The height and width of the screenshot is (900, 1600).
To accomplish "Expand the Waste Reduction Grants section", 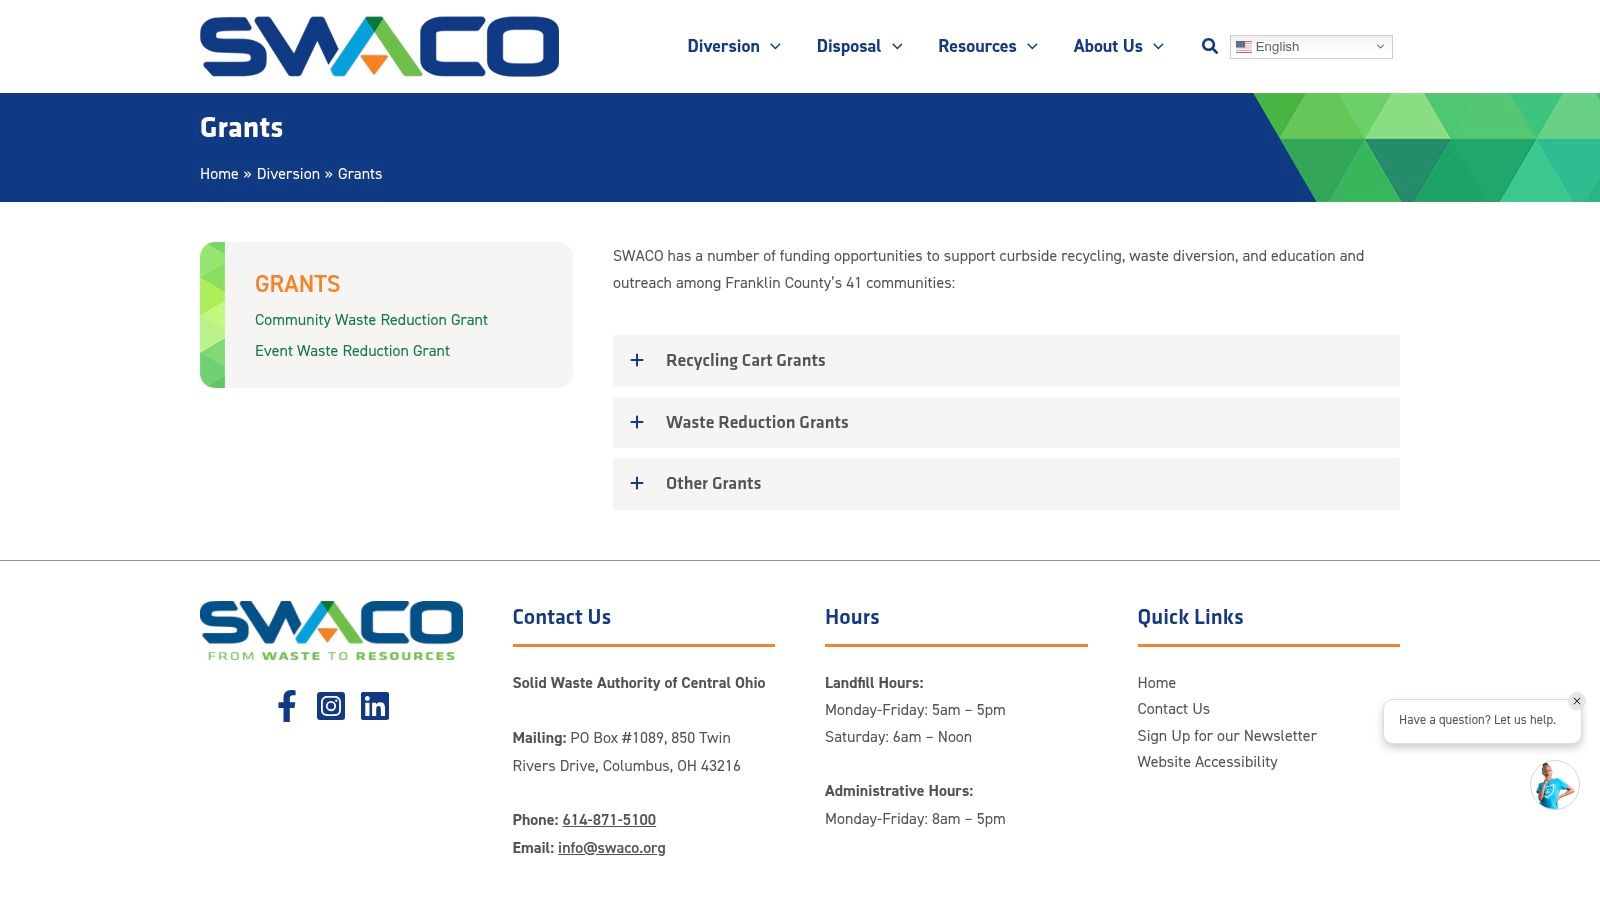I will 1006,422.
